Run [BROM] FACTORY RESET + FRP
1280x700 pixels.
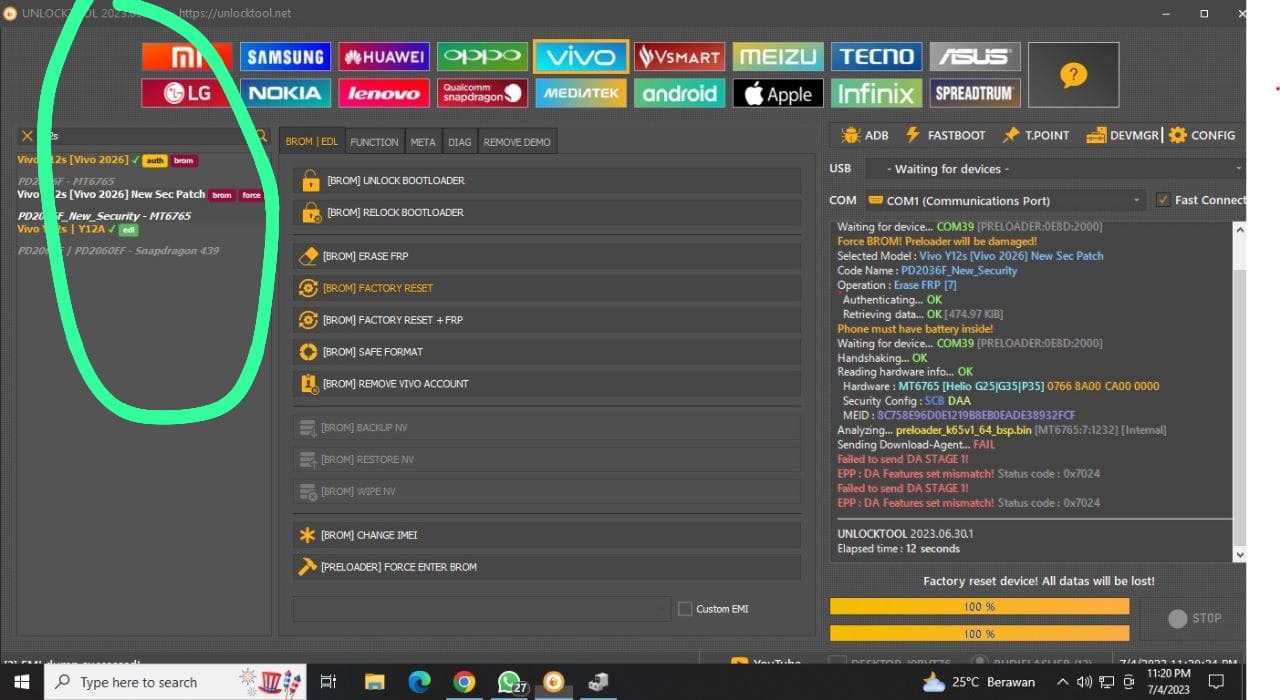(x=547, y=320)
